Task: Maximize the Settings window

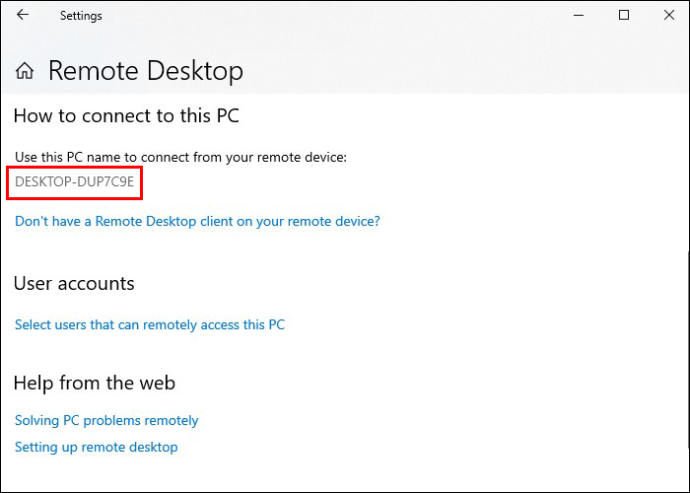Action: pyautogui.click(x=624, y=15)
